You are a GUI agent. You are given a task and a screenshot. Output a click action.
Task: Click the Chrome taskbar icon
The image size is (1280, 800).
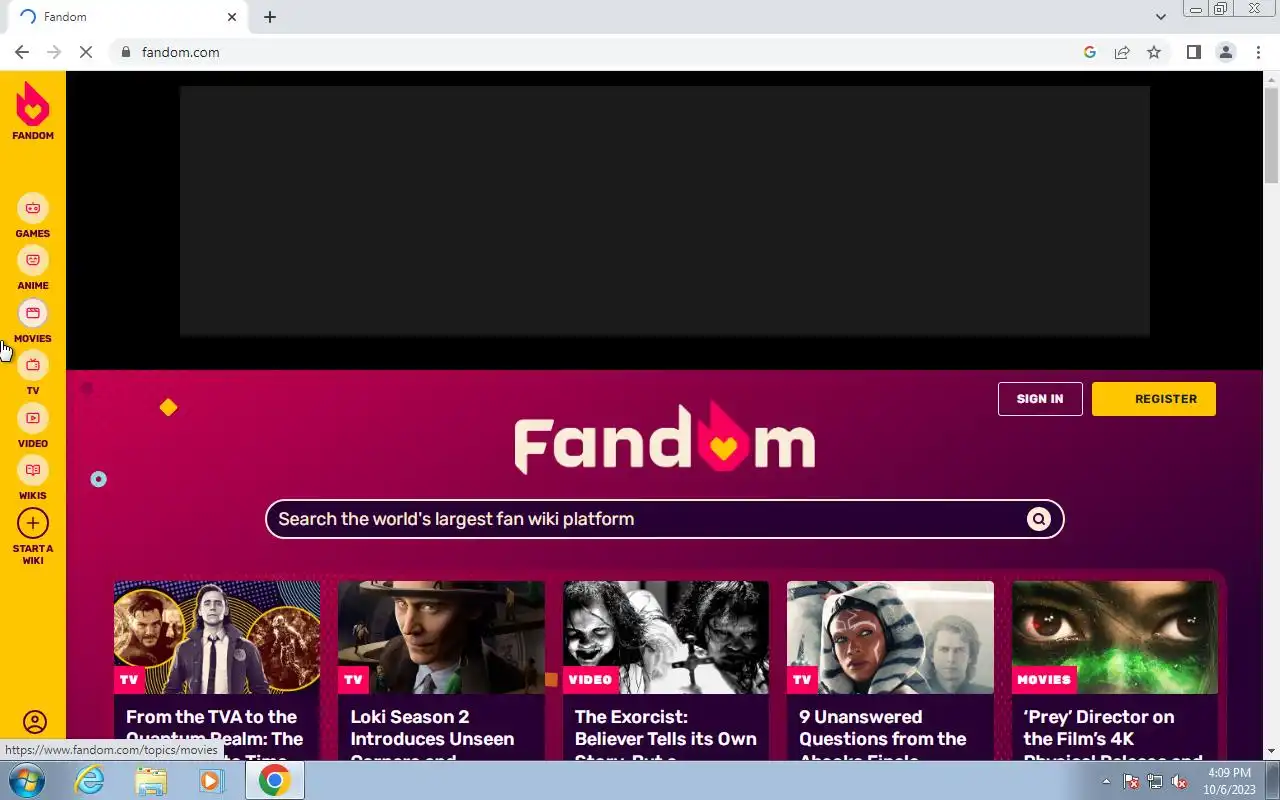tap(274, 780)
